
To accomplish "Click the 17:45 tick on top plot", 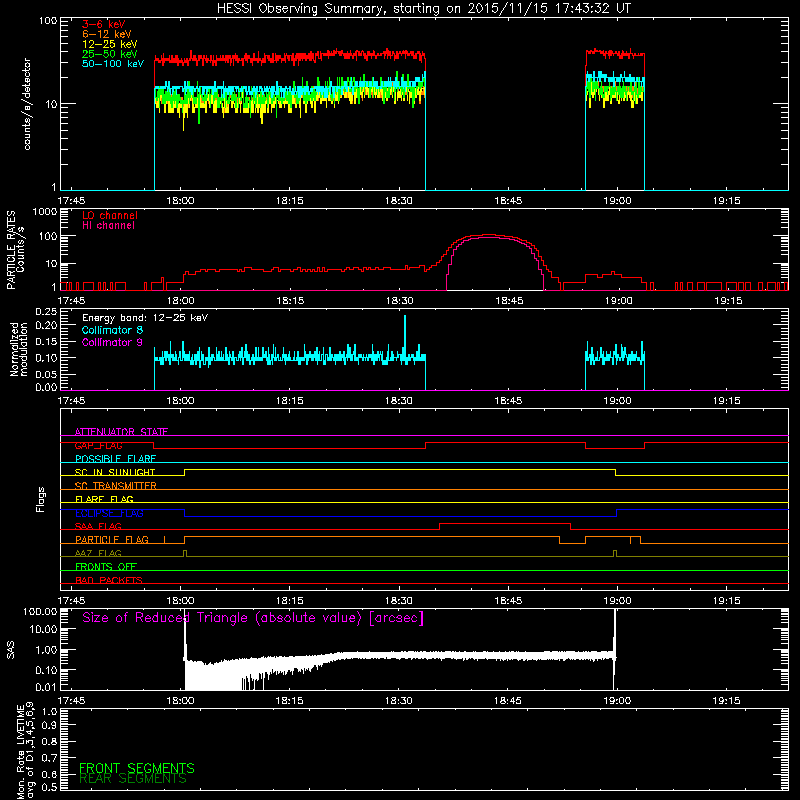I will coord(71,201).
